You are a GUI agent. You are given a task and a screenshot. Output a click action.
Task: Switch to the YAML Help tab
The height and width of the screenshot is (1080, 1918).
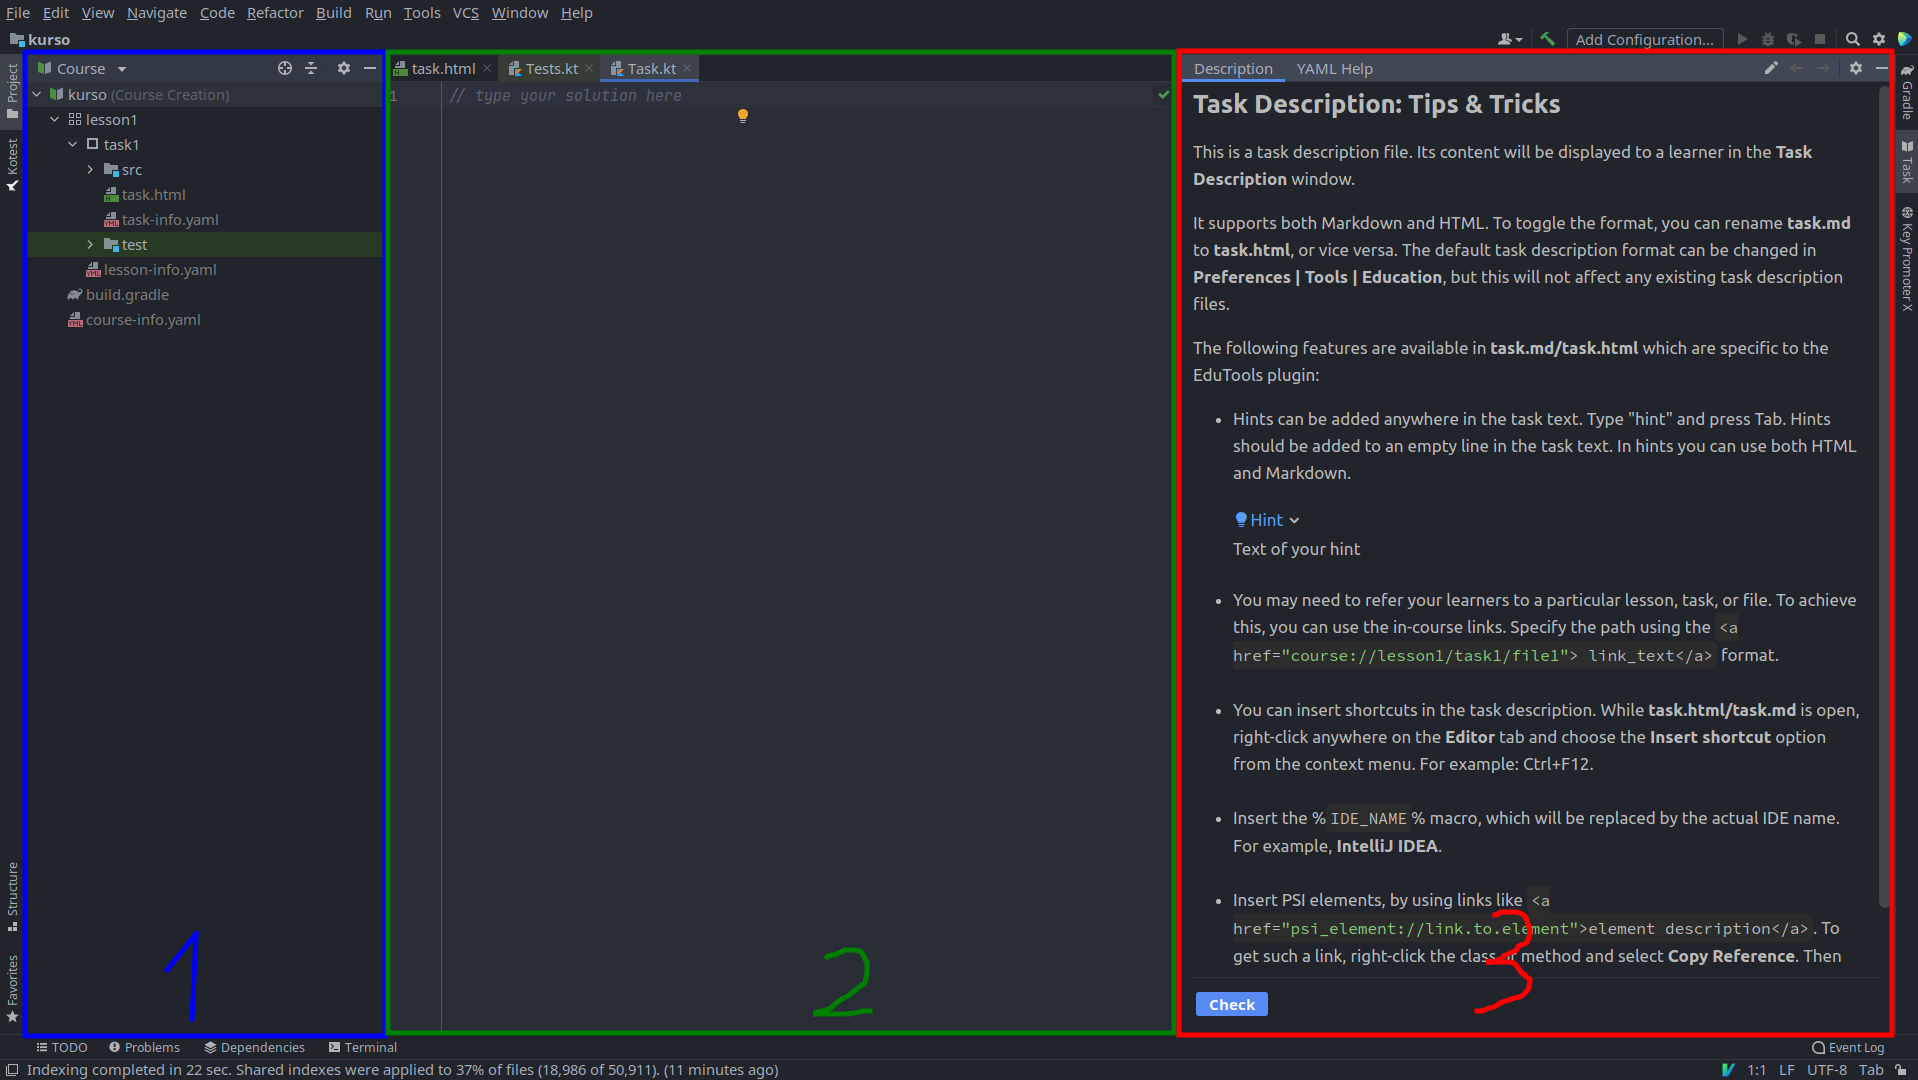(1334, 68)
